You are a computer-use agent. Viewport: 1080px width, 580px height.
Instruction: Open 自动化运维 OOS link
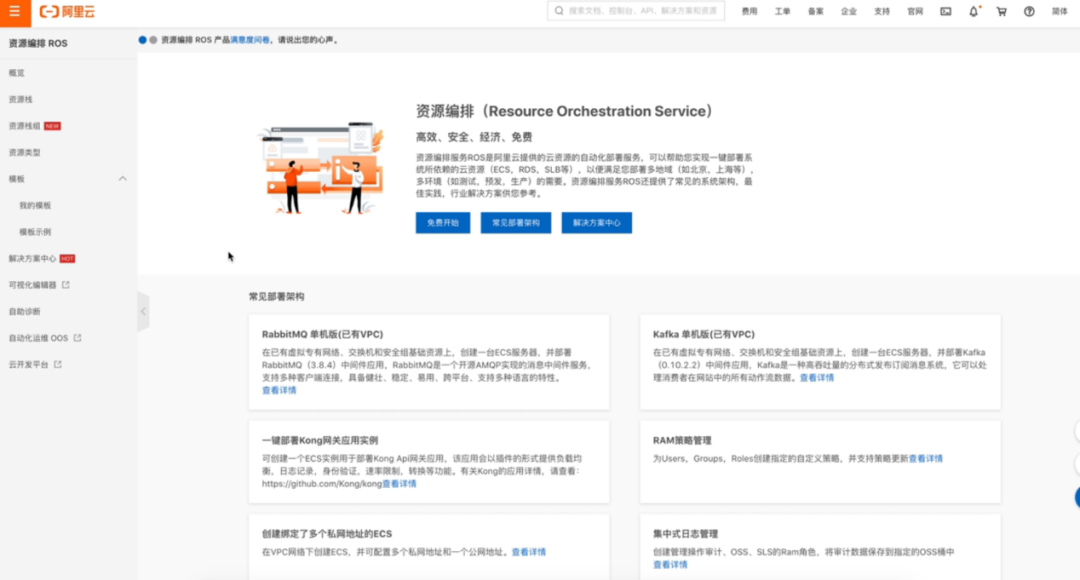[x=38, y=338]
